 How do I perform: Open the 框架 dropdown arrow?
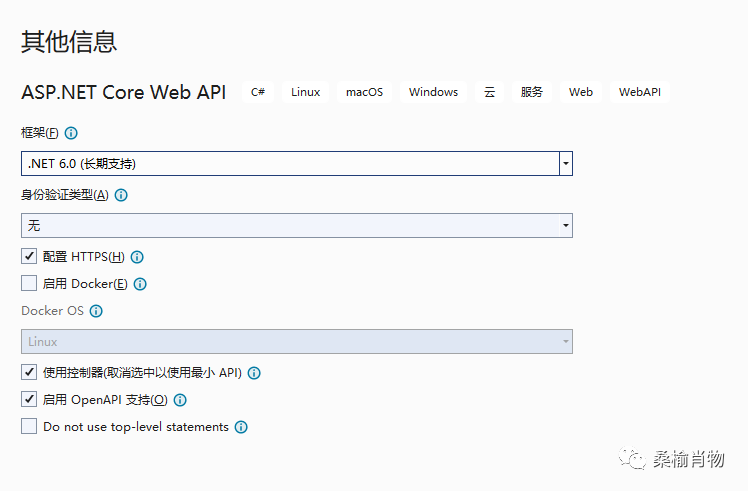[566, 164]
